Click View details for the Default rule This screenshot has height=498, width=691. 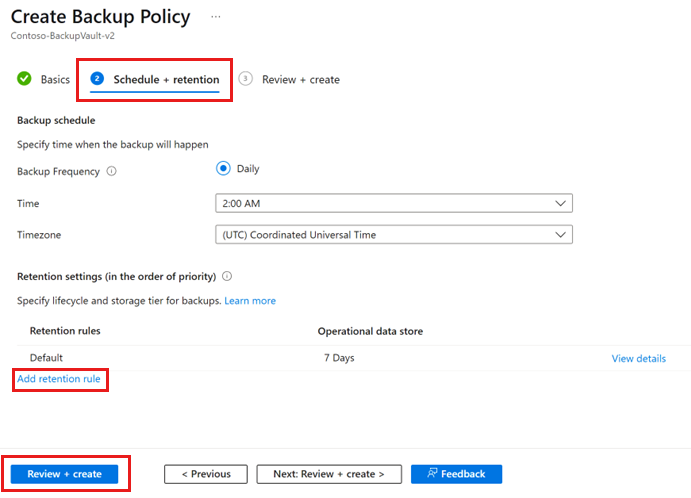point(638,358)
